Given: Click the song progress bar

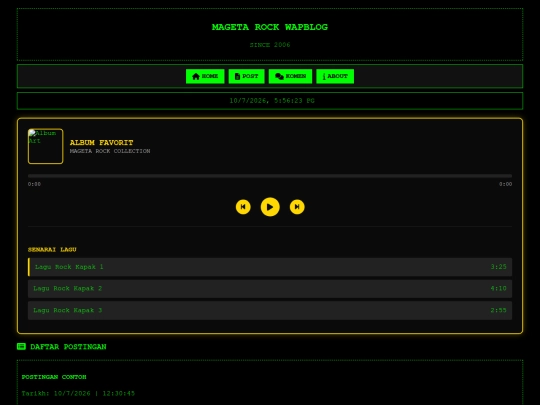Looking at the screenshot, I should tap(270, 176).
